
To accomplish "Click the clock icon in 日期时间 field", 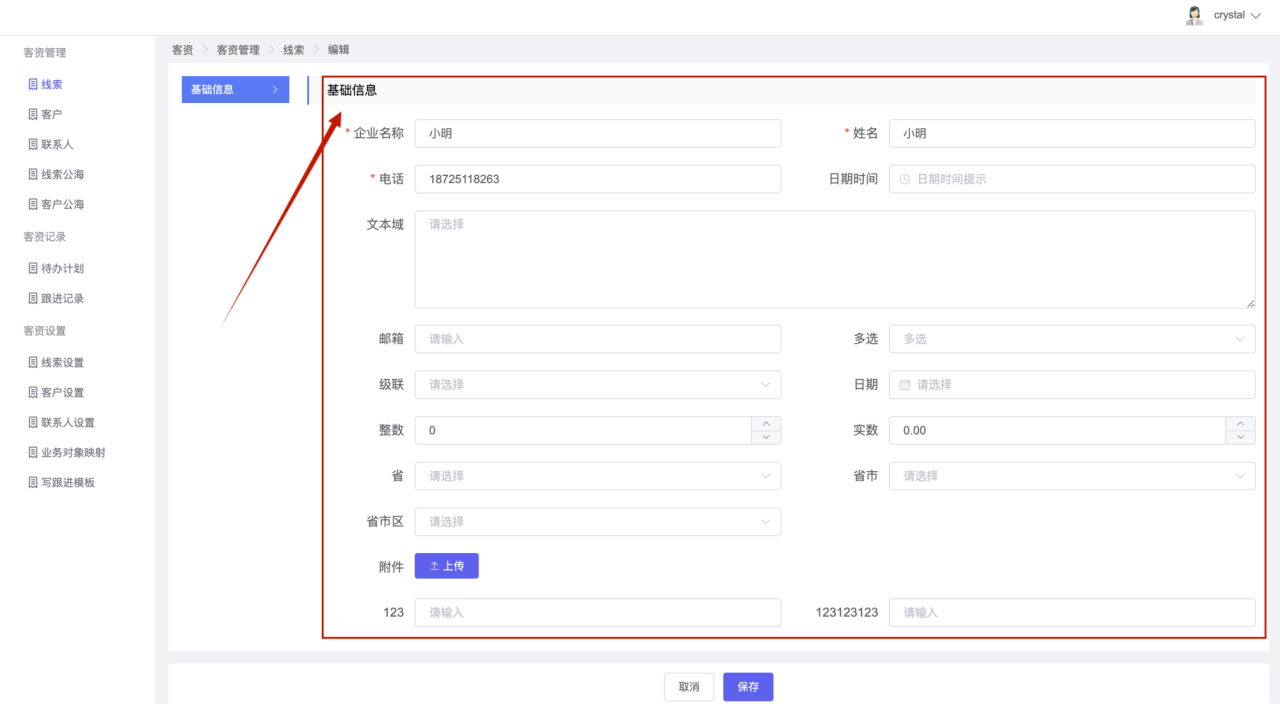I will pos(905,179).
